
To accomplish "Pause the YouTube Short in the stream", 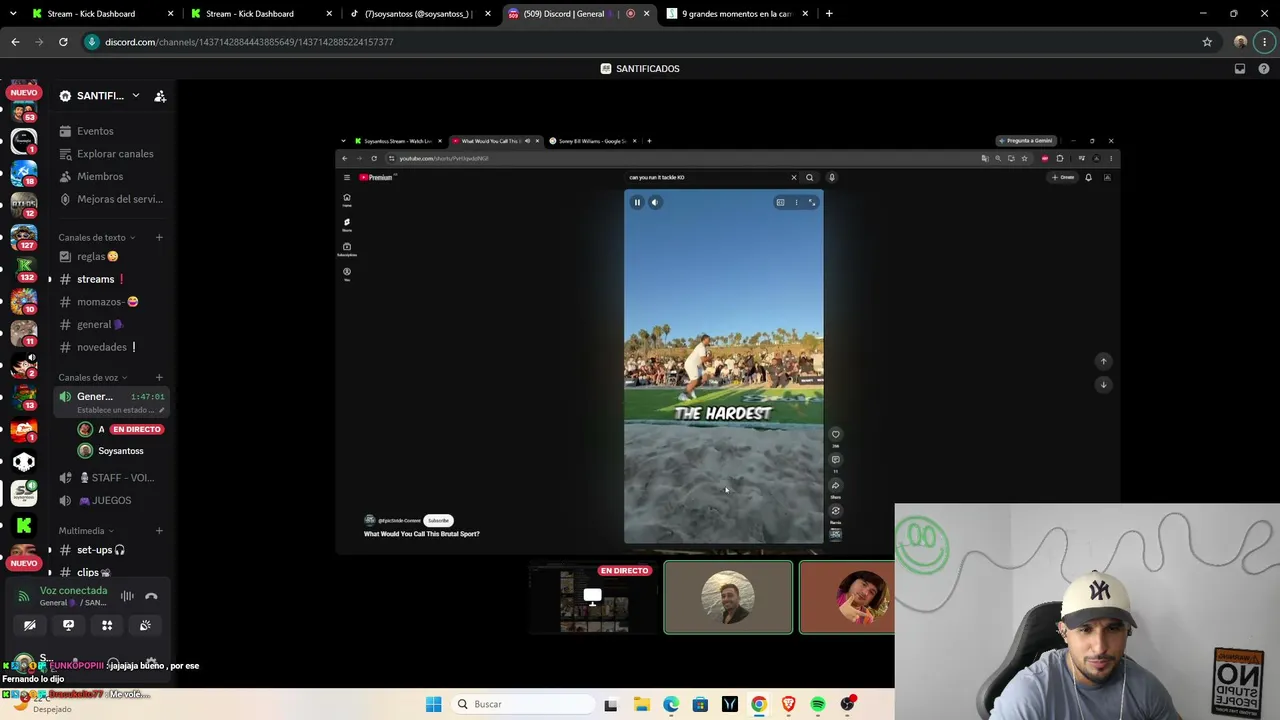I will pos(637,202).
